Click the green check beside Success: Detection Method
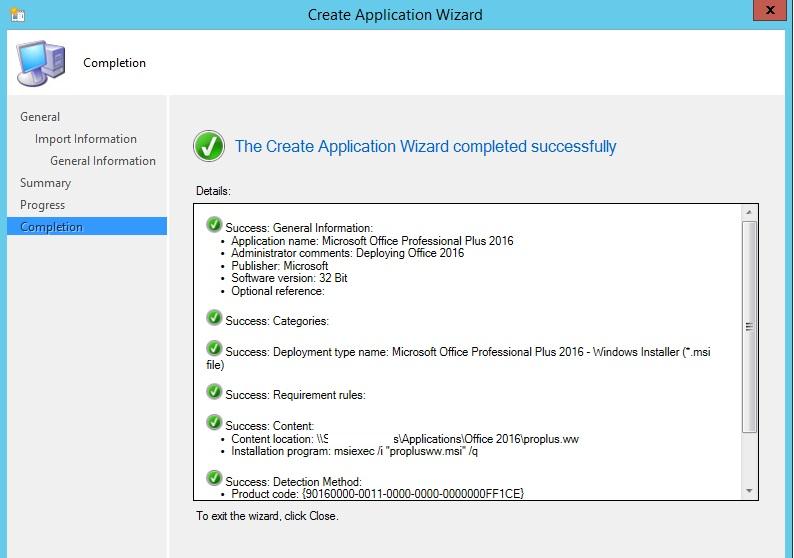Screen dimensions: 794x558 point(214,478)
